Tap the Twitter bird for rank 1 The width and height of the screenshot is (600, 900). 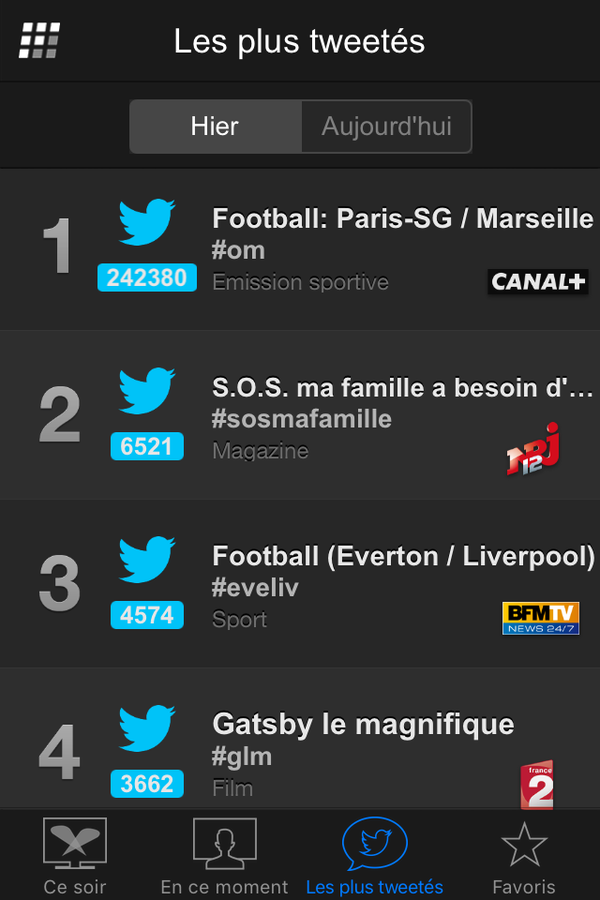tap(147, 222)
